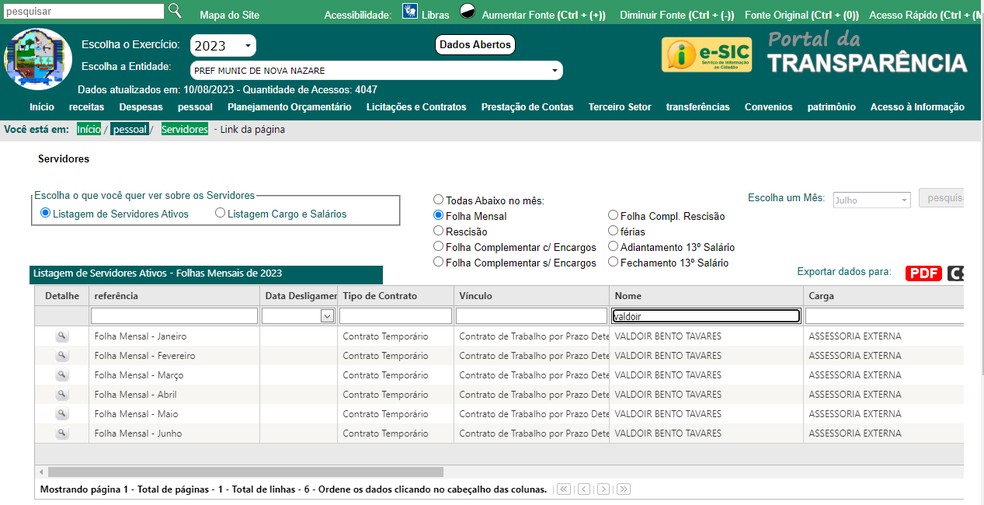Open detail magnifier for Folha Mensal - Março

click(62, 375)
